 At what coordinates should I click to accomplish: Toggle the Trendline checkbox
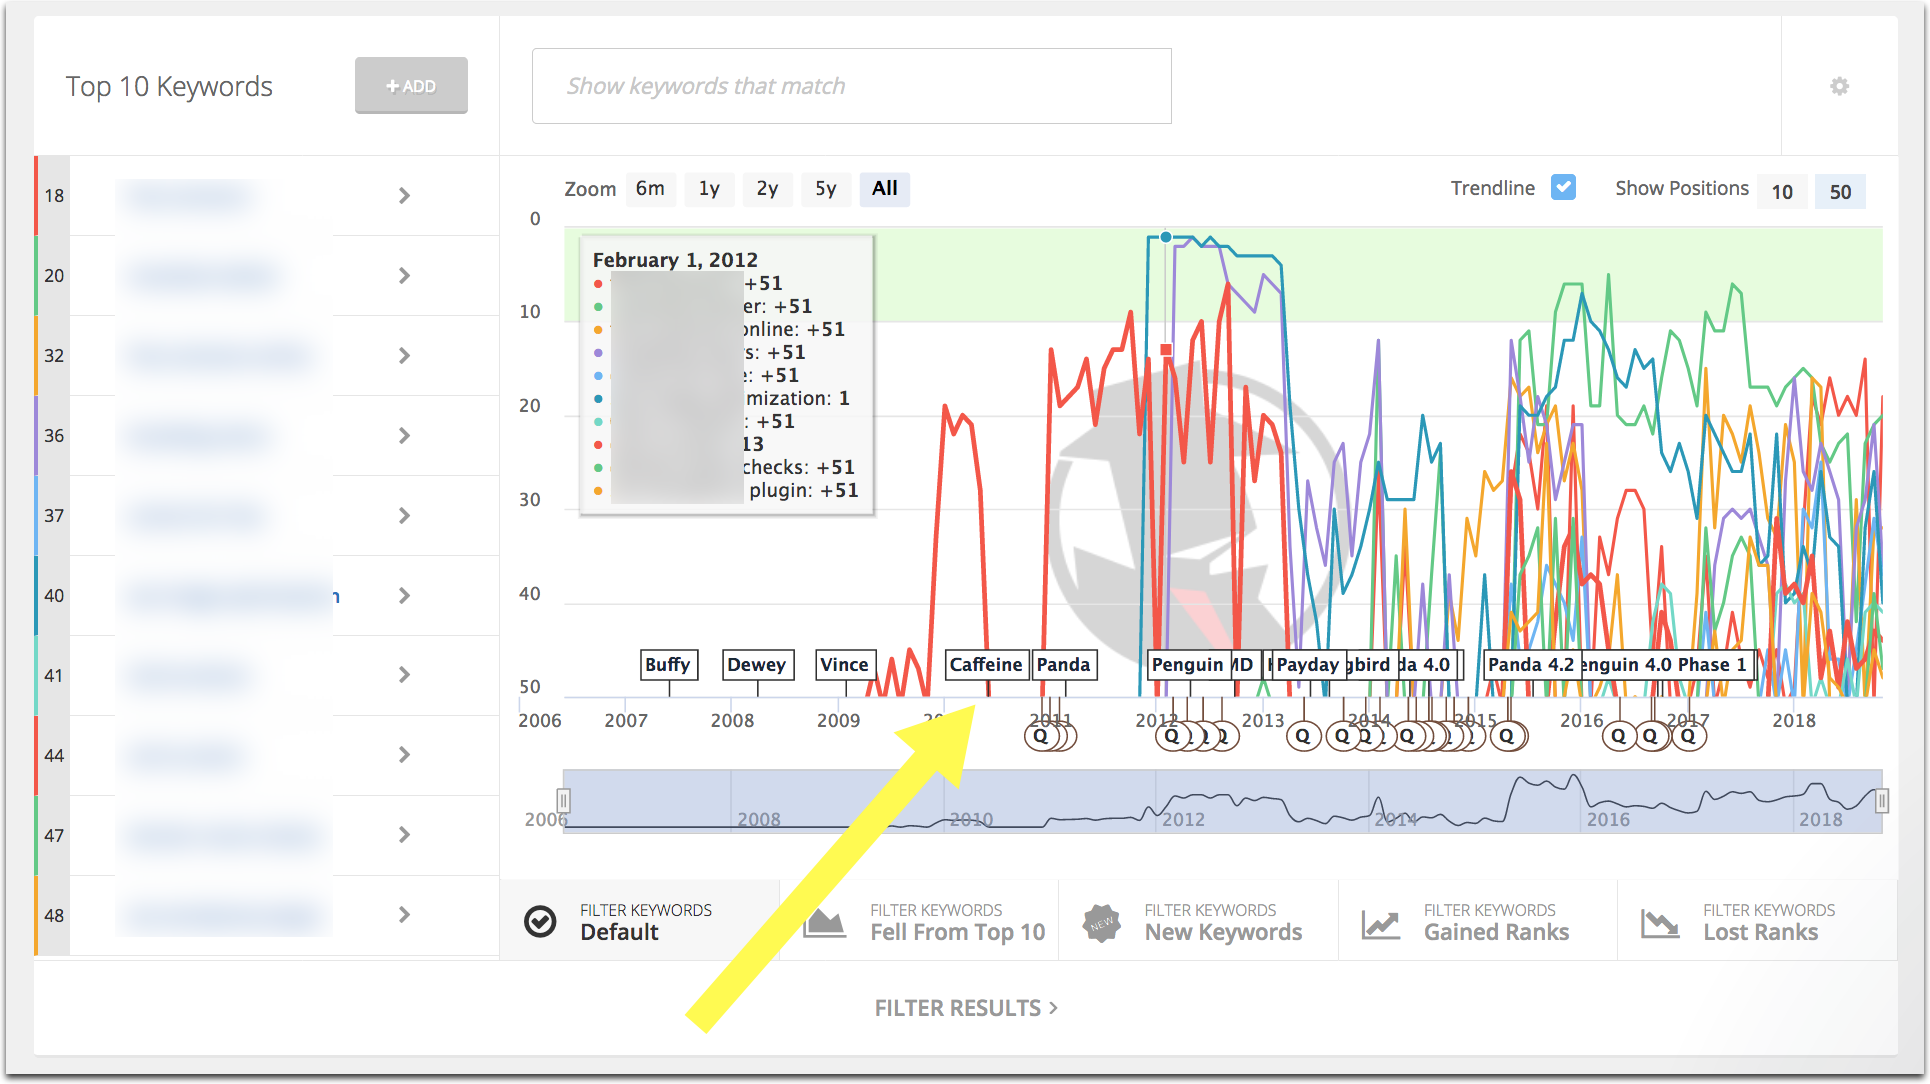coord(1563,187)
